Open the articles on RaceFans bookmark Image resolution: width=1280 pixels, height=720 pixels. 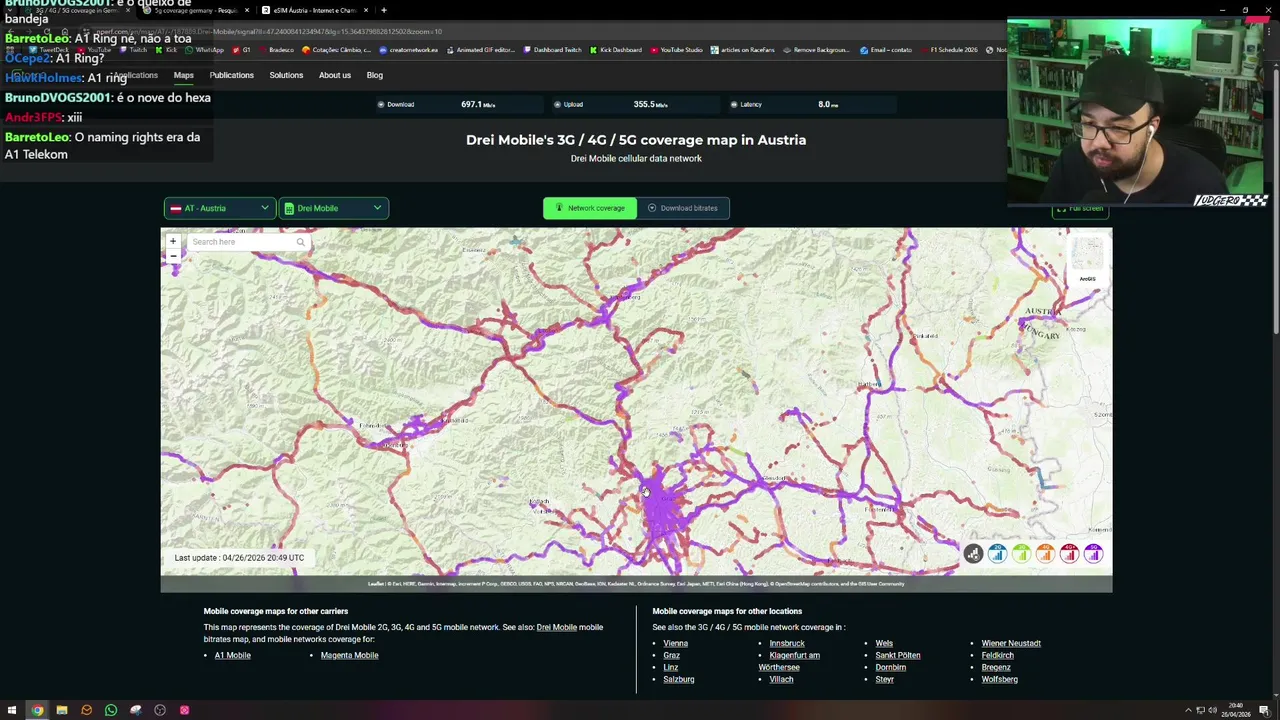coord(743,50)
